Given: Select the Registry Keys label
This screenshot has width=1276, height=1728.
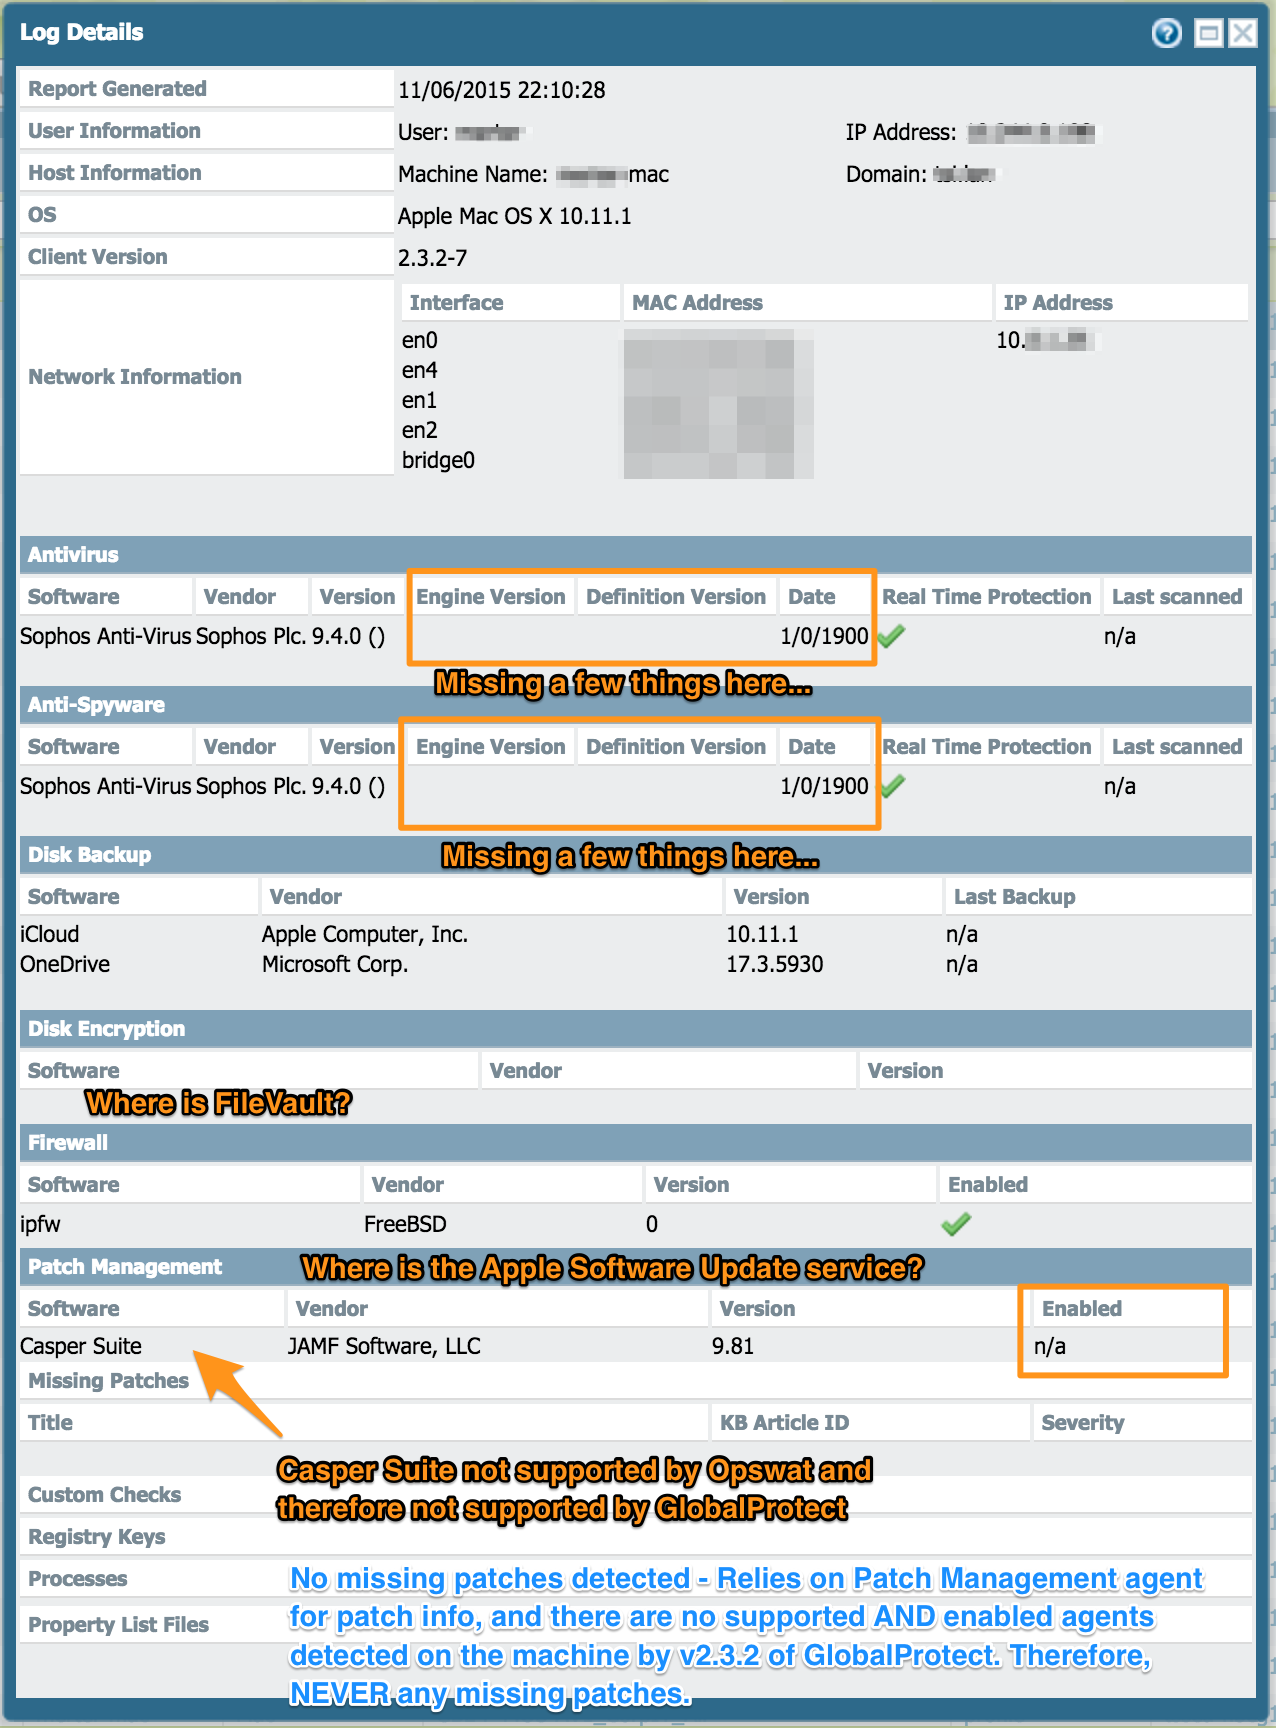Looking at the screenshot, I should 97,1536.
